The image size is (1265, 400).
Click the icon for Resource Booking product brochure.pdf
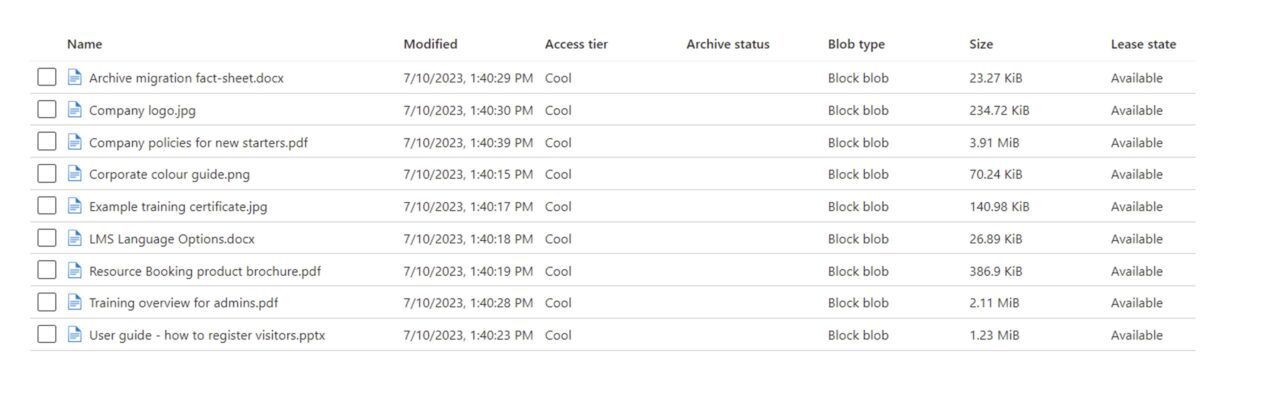(74, 270)
